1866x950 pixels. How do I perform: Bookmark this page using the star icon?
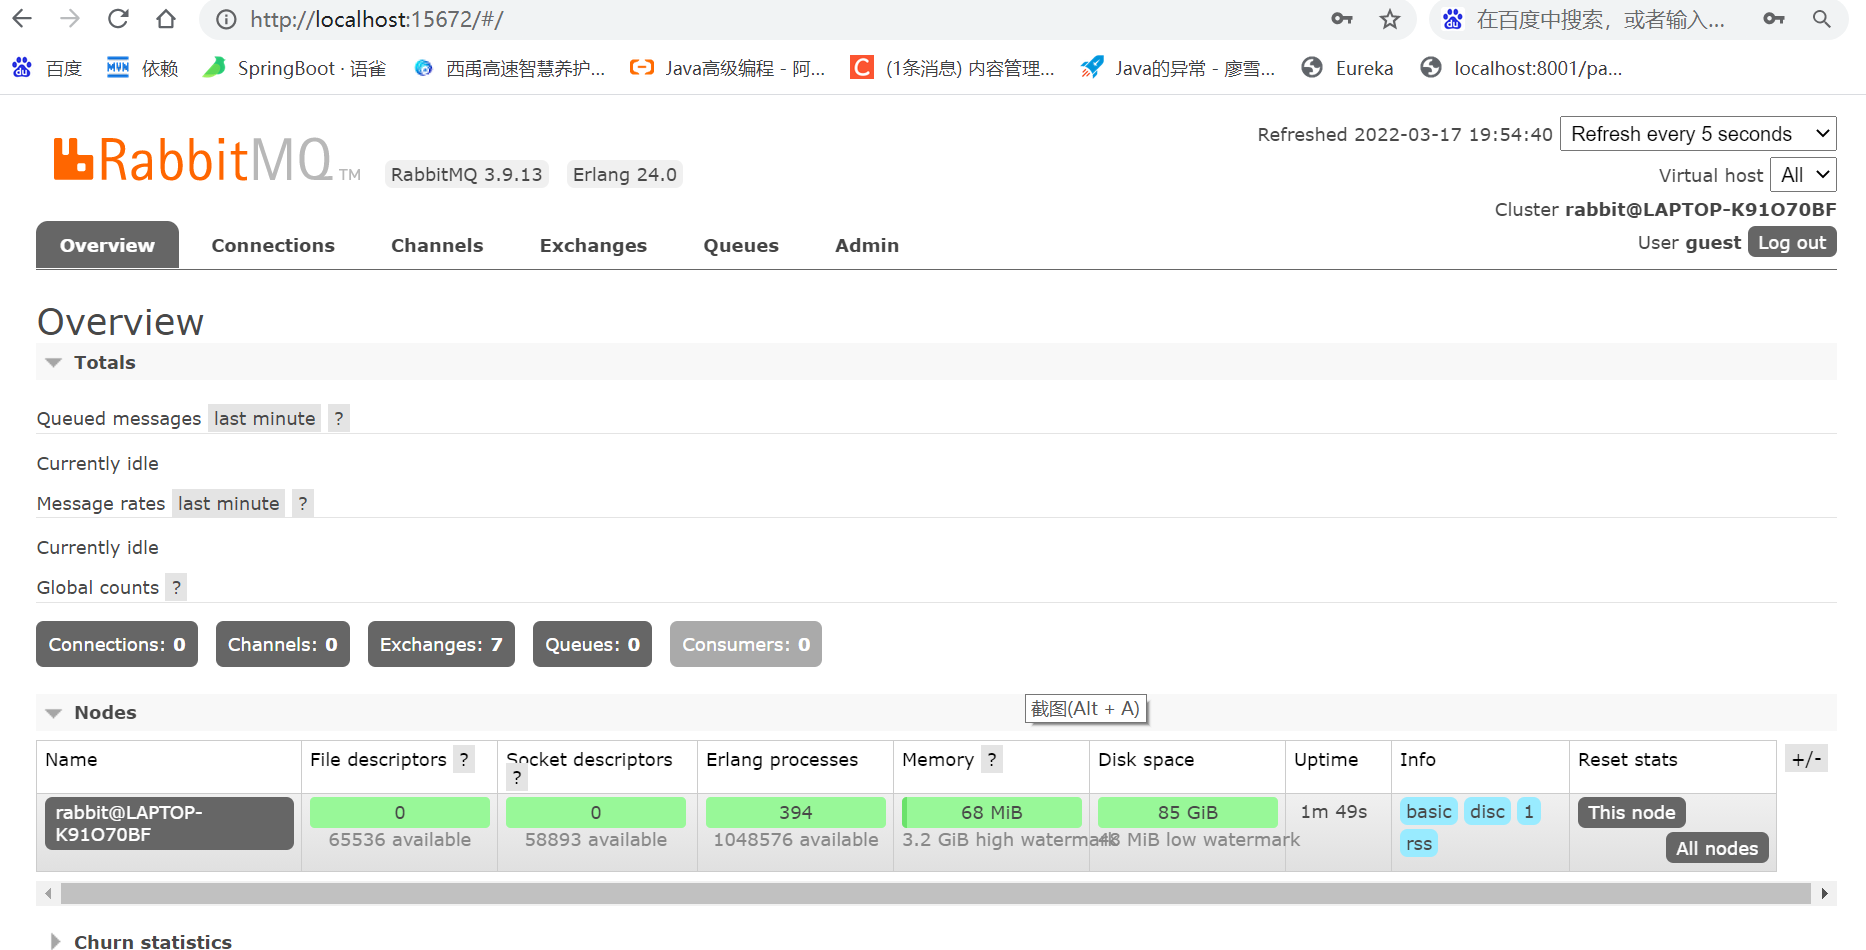pos(1390,19)
